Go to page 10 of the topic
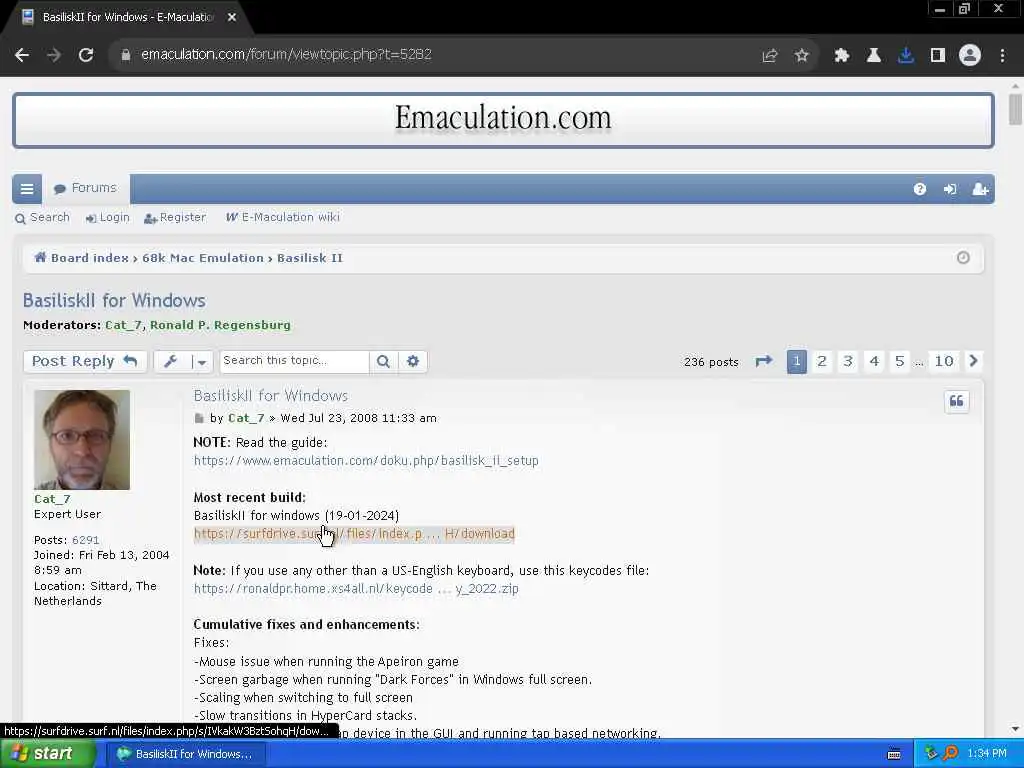The image size is (1024, 768). (944, 361)
